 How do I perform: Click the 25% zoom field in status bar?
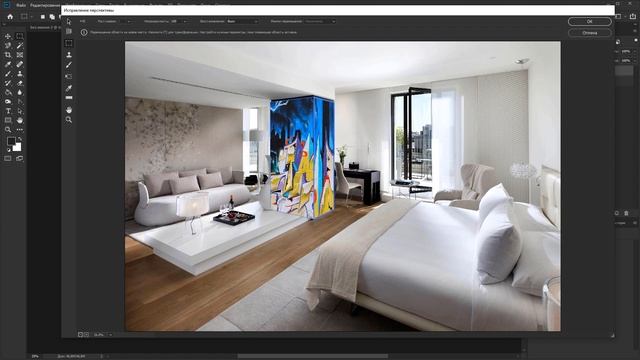[x=35, y=356]
